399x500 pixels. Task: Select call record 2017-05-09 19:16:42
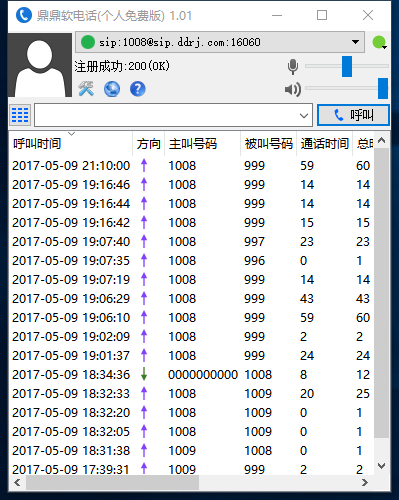[x=191, y=223]
